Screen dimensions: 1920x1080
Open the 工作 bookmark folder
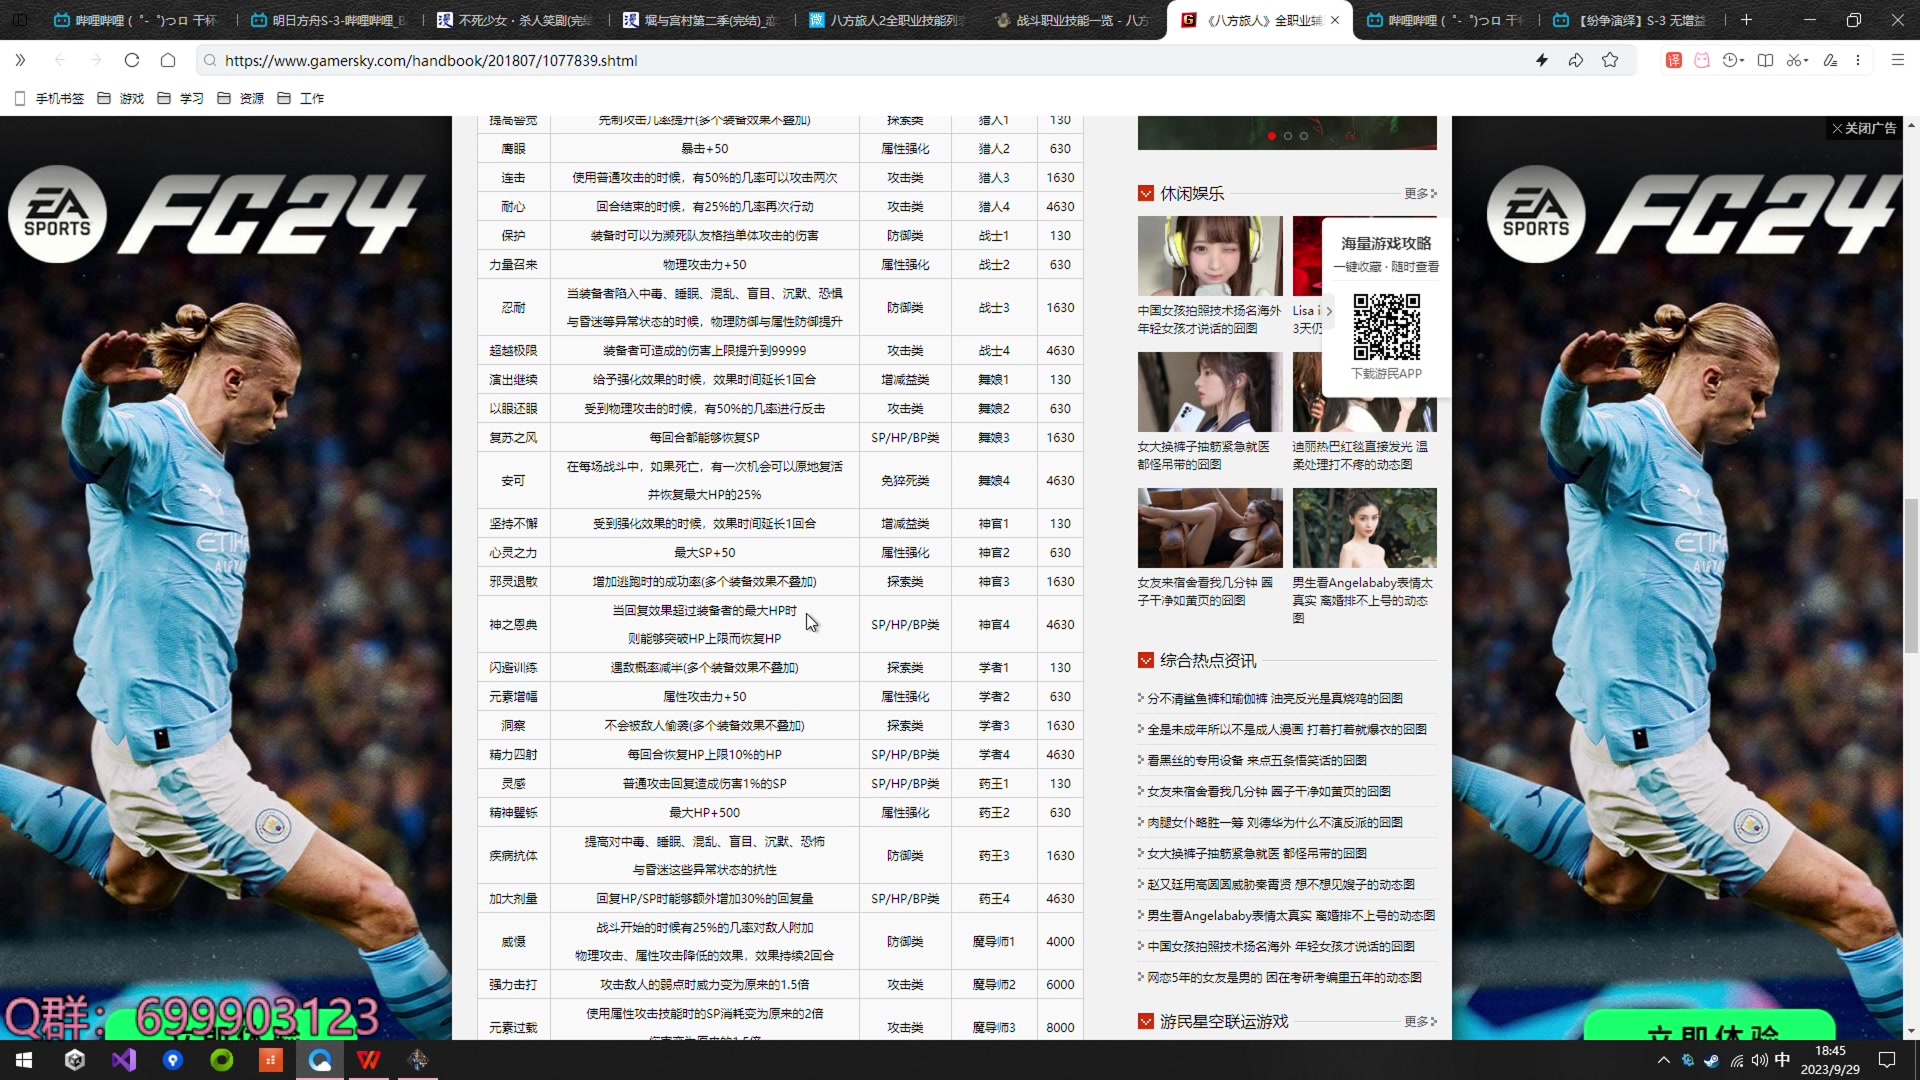(x=301, y=98)
